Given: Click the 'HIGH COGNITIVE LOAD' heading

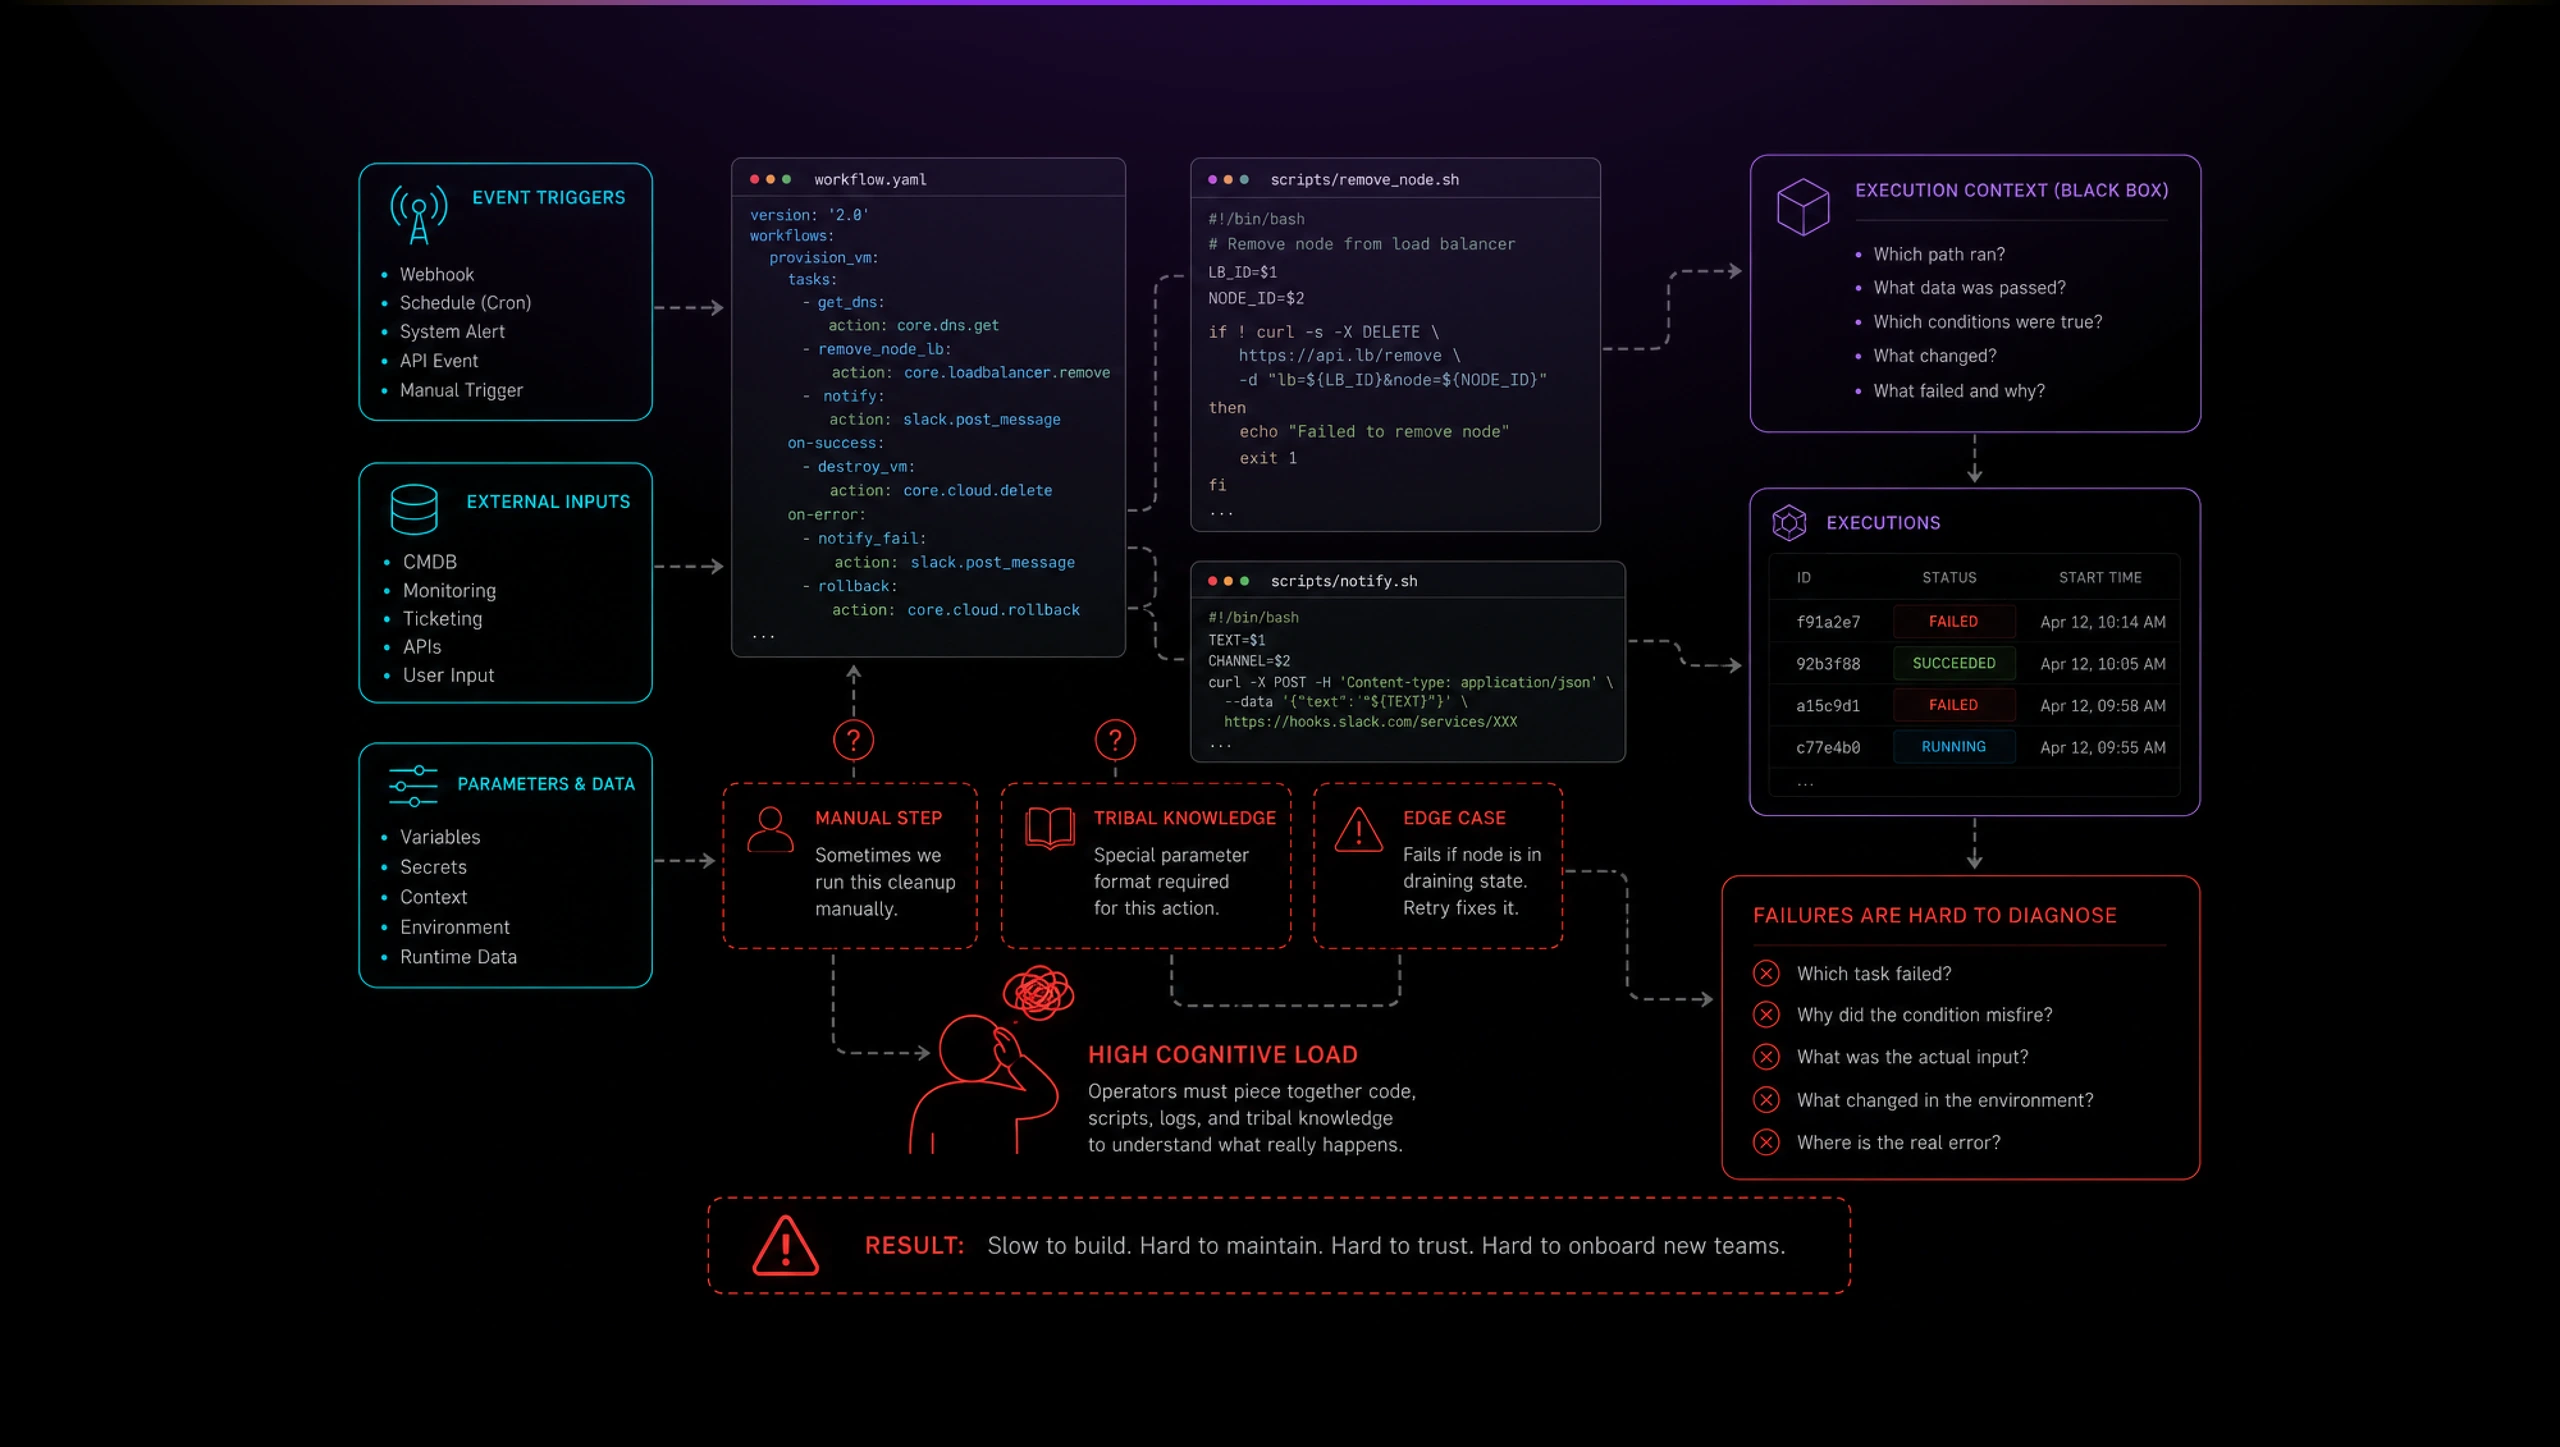Looking at the screenshot, I should 1223,1055.
